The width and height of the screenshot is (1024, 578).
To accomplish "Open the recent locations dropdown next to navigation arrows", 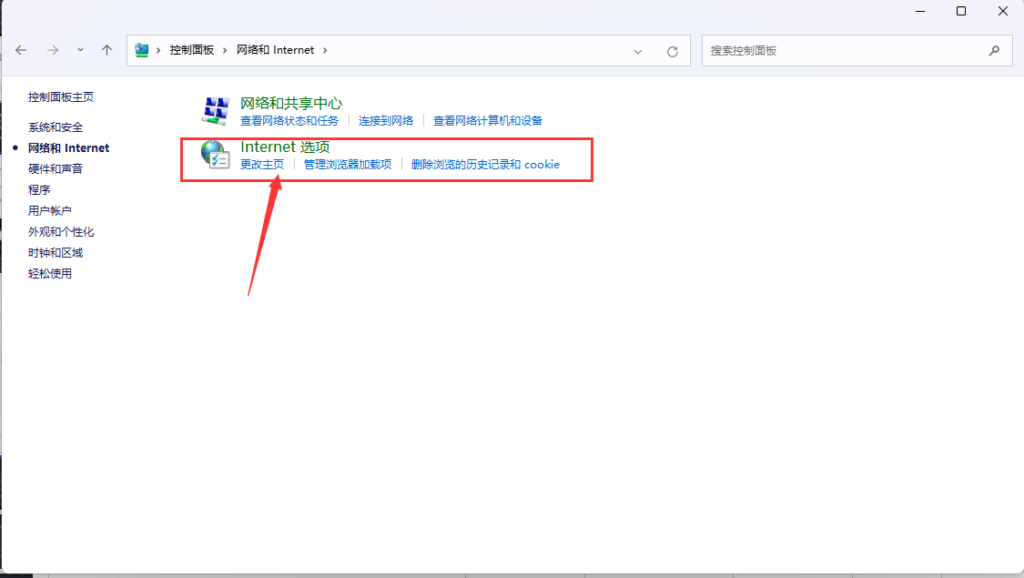I will [80, 50].
